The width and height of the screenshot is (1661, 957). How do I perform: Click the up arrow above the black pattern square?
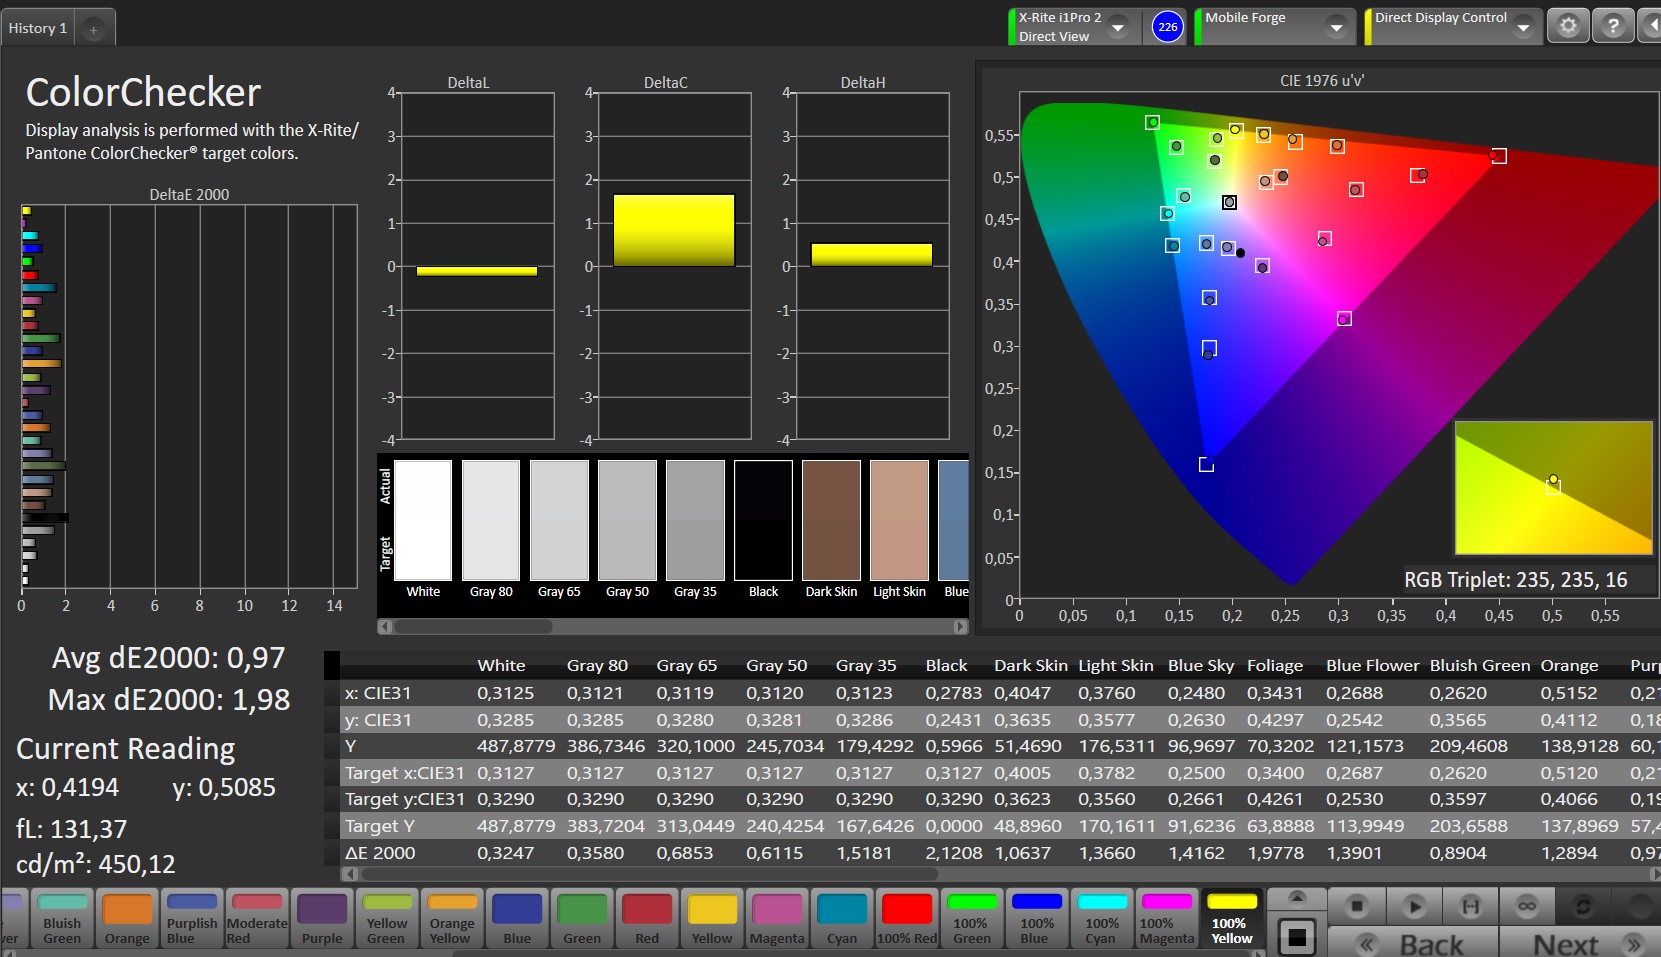[1297, 897]
